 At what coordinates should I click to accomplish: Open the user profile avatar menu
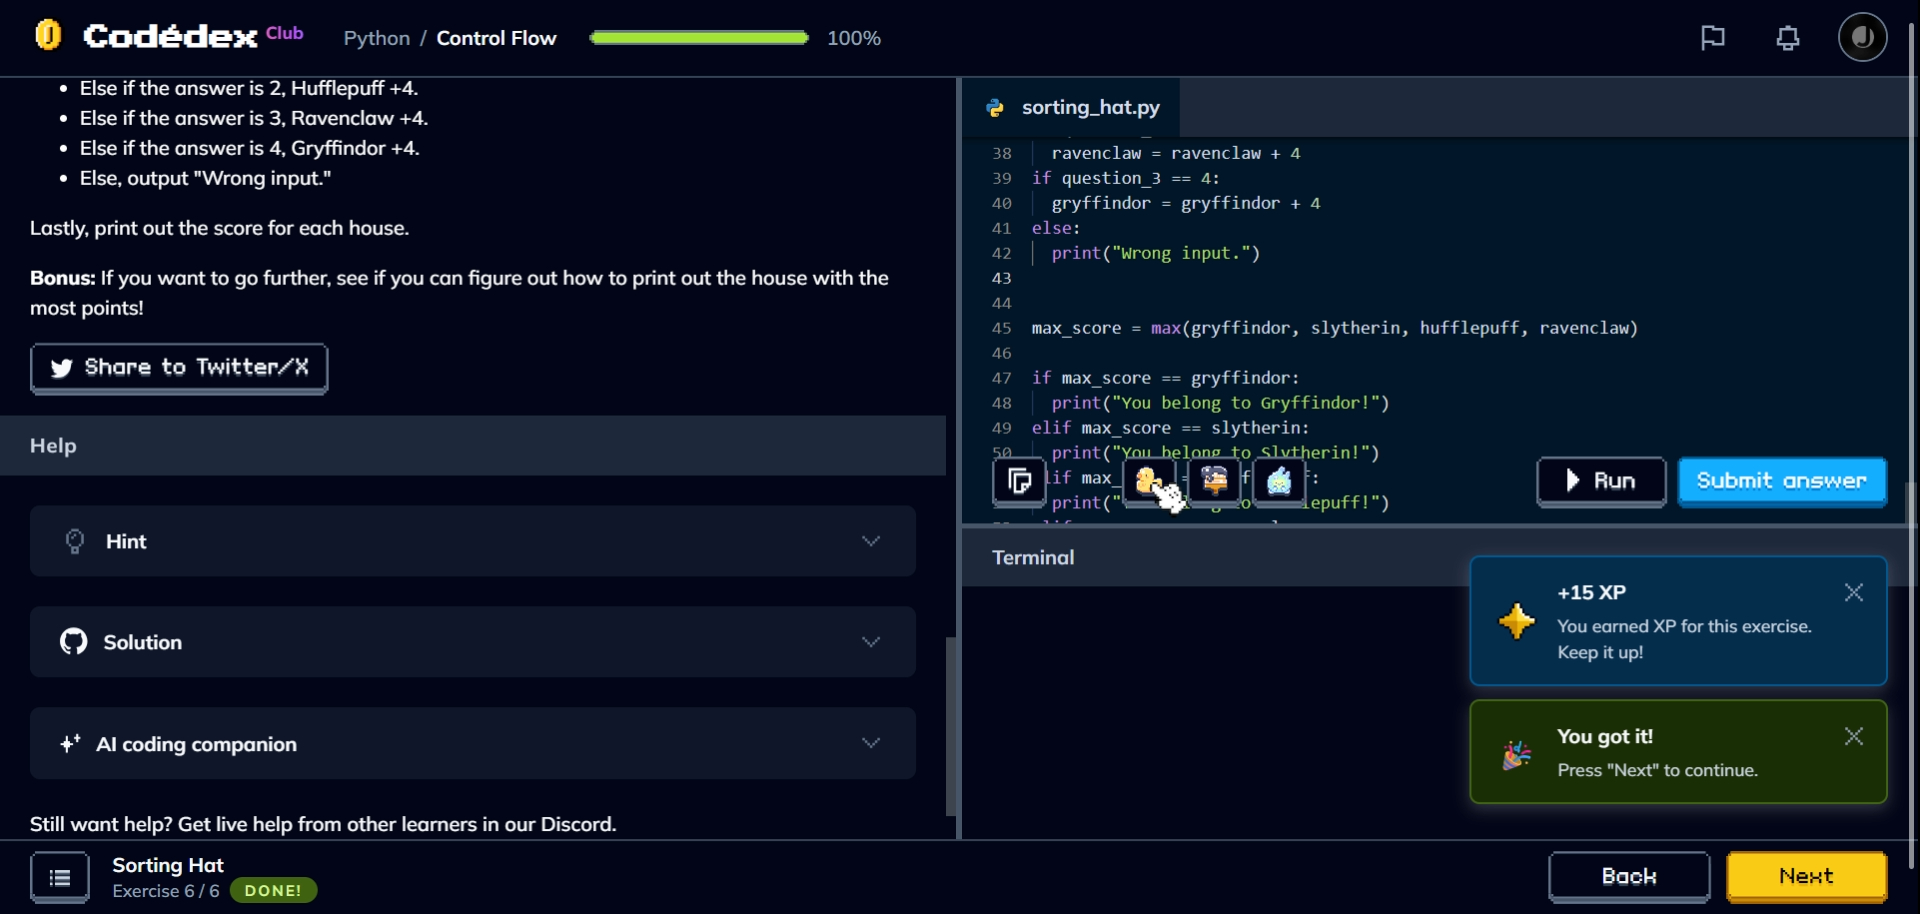pyautogui.click(x=1861, y=38)
